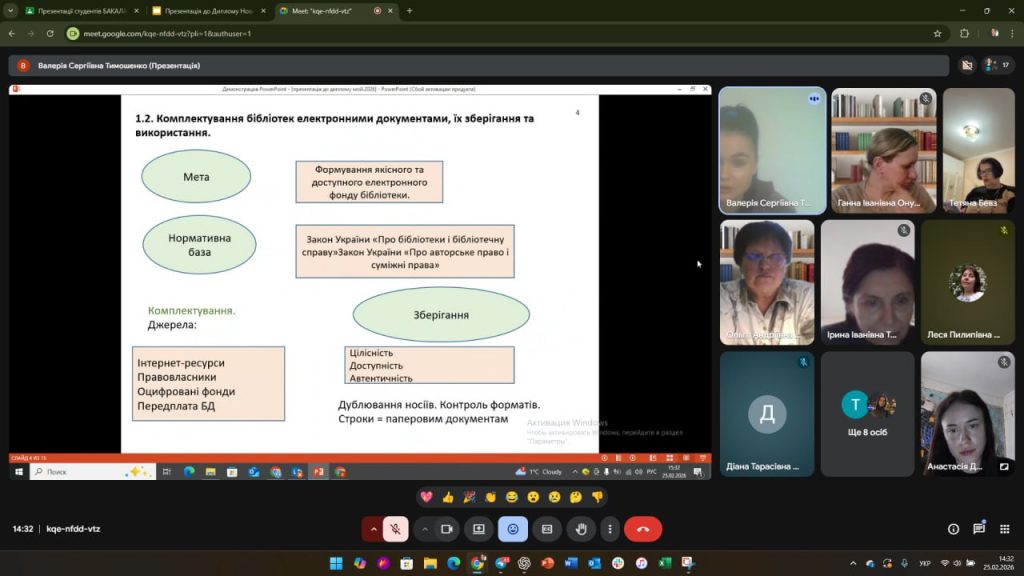Image resolution: width=1024 pixels, height=576 pixels.
Task: Bookmark this page with the star icon
Action: 937,33
